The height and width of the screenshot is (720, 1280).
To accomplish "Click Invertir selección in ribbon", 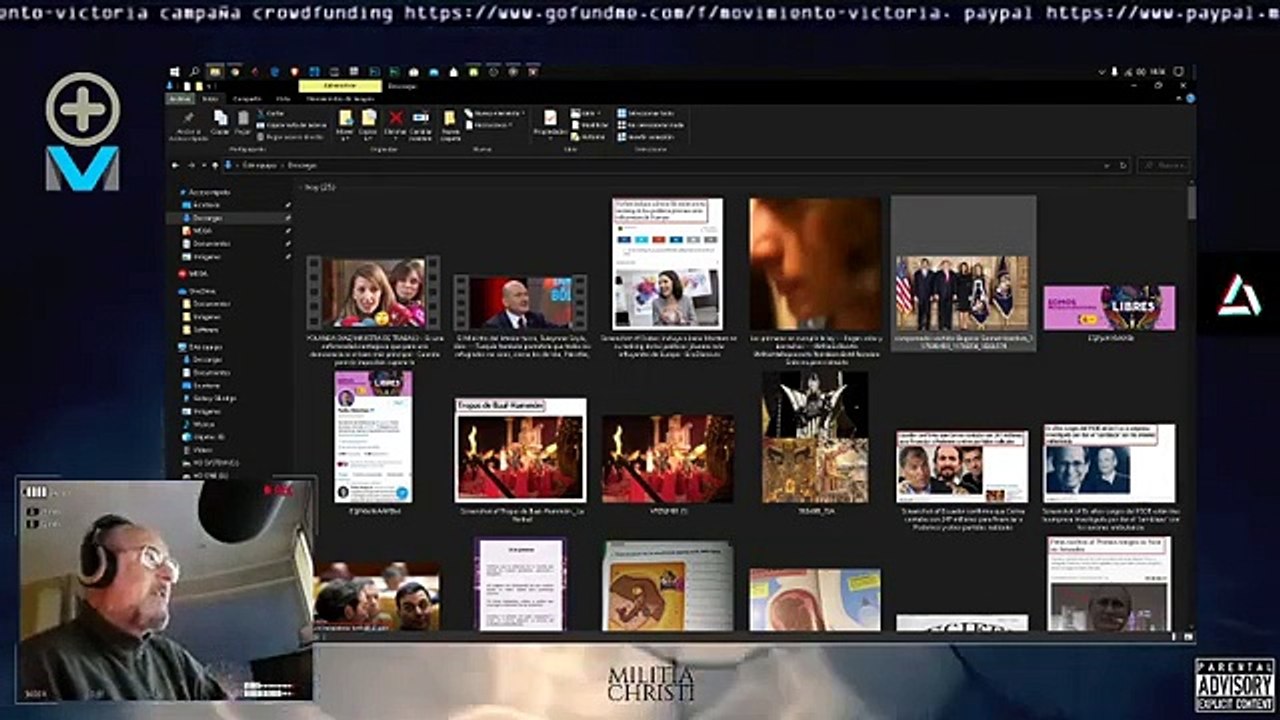I will pyautogui.click(x=645, y=137).
